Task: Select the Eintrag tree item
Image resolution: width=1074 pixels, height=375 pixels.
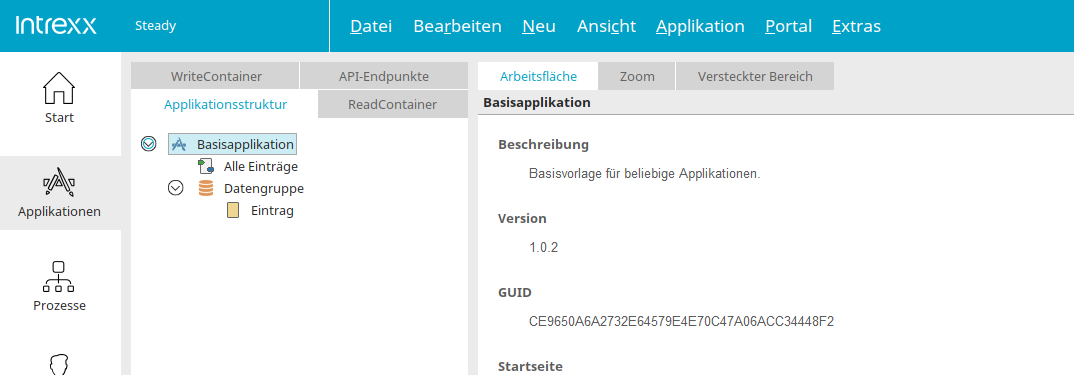Action: click(x=272, y=210)
